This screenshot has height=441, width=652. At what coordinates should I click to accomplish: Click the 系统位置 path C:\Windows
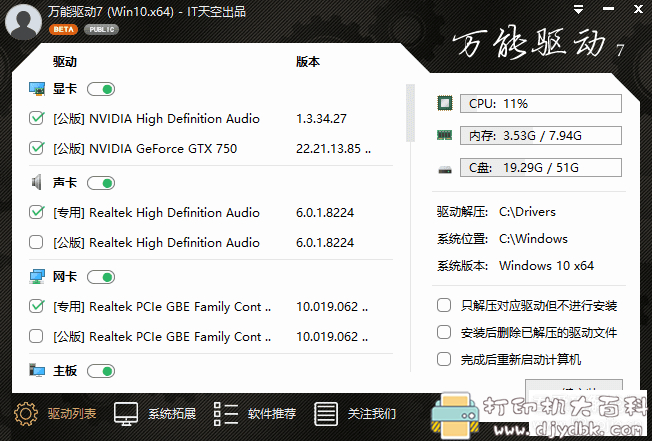tap(533, 239)
